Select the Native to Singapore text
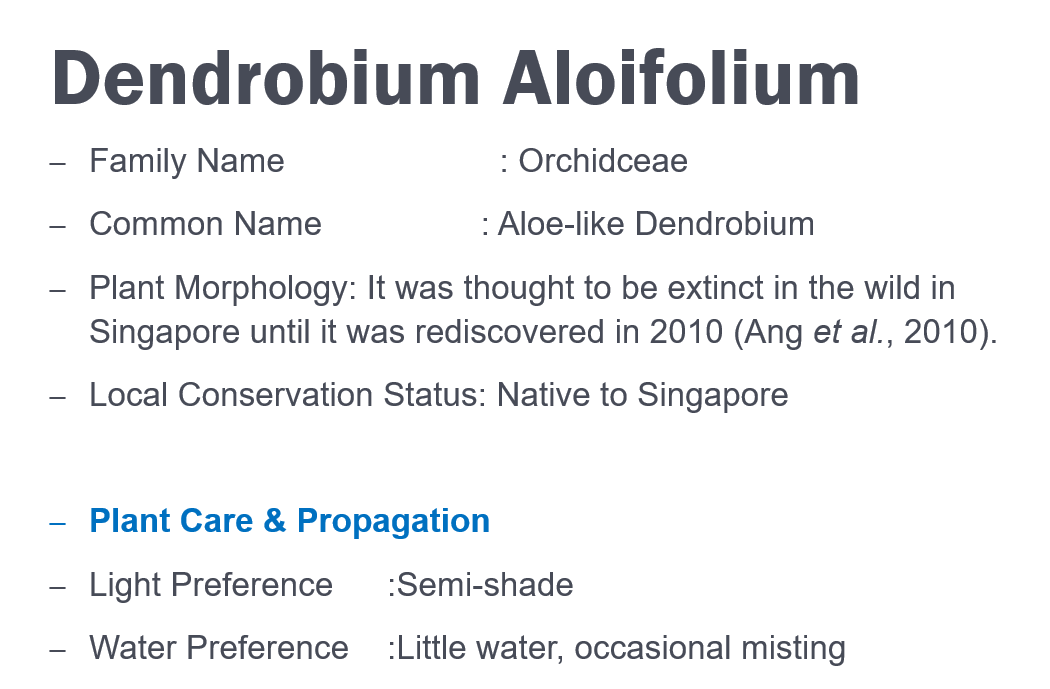The width and height of the screenshot is (1050, 689). click(642, 395)
